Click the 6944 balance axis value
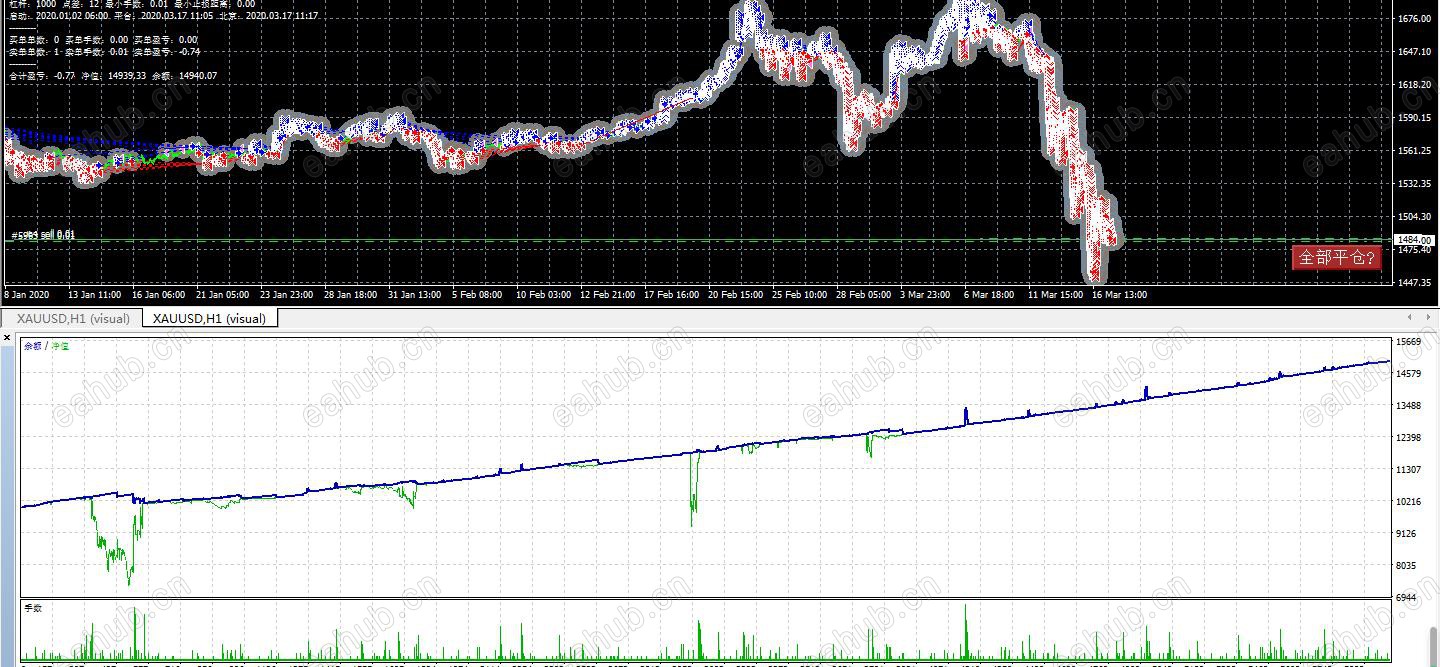 coord(1408,597)
